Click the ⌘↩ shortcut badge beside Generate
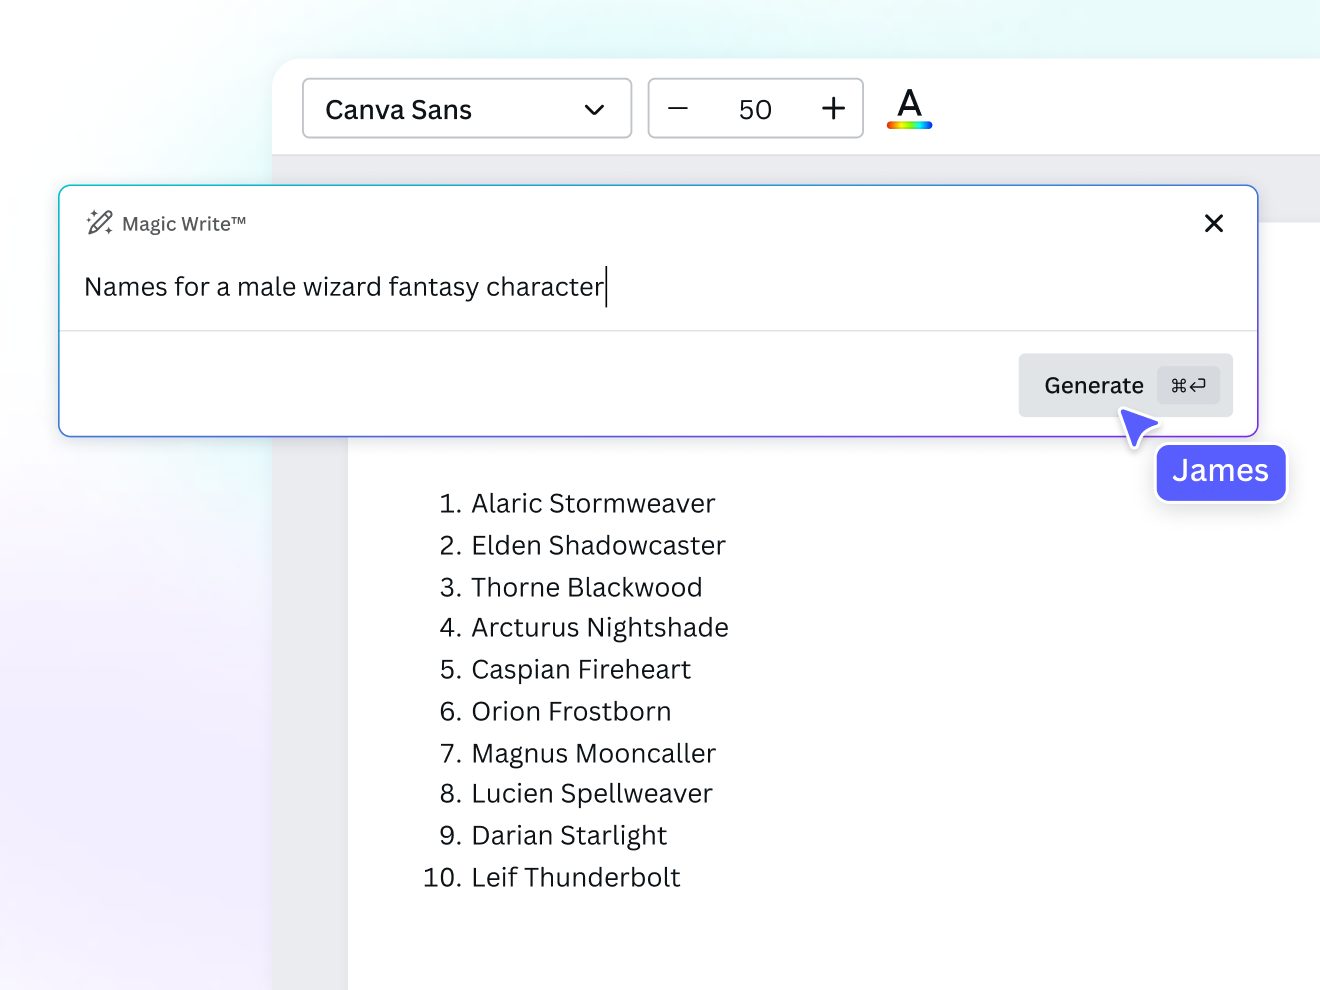The width and height of the screenshot is (1320, 990). [x=1189, y=384]
